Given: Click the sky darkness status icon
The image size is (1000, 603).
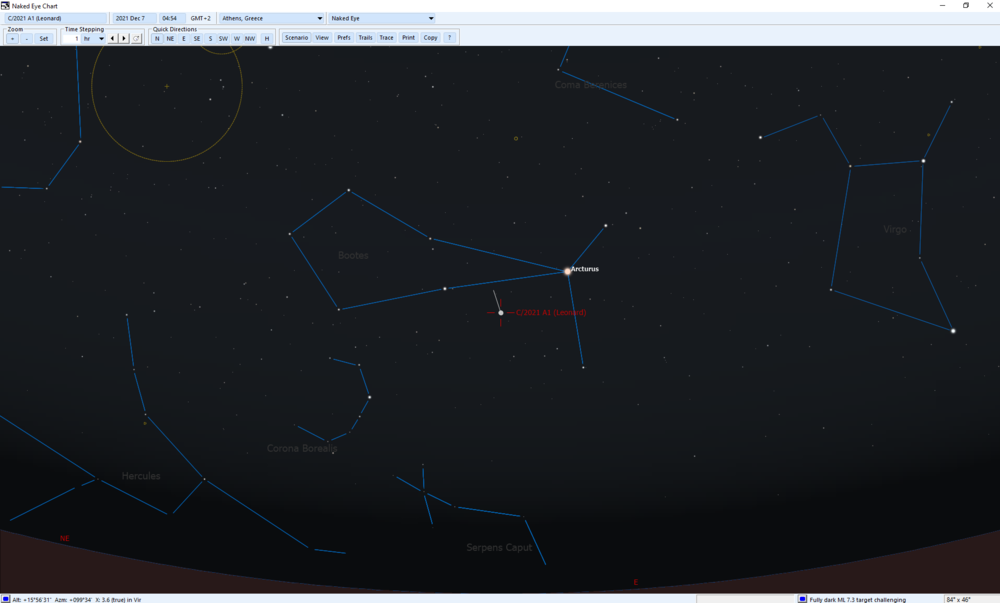Looking at the screenshot, I should point(803,599).
